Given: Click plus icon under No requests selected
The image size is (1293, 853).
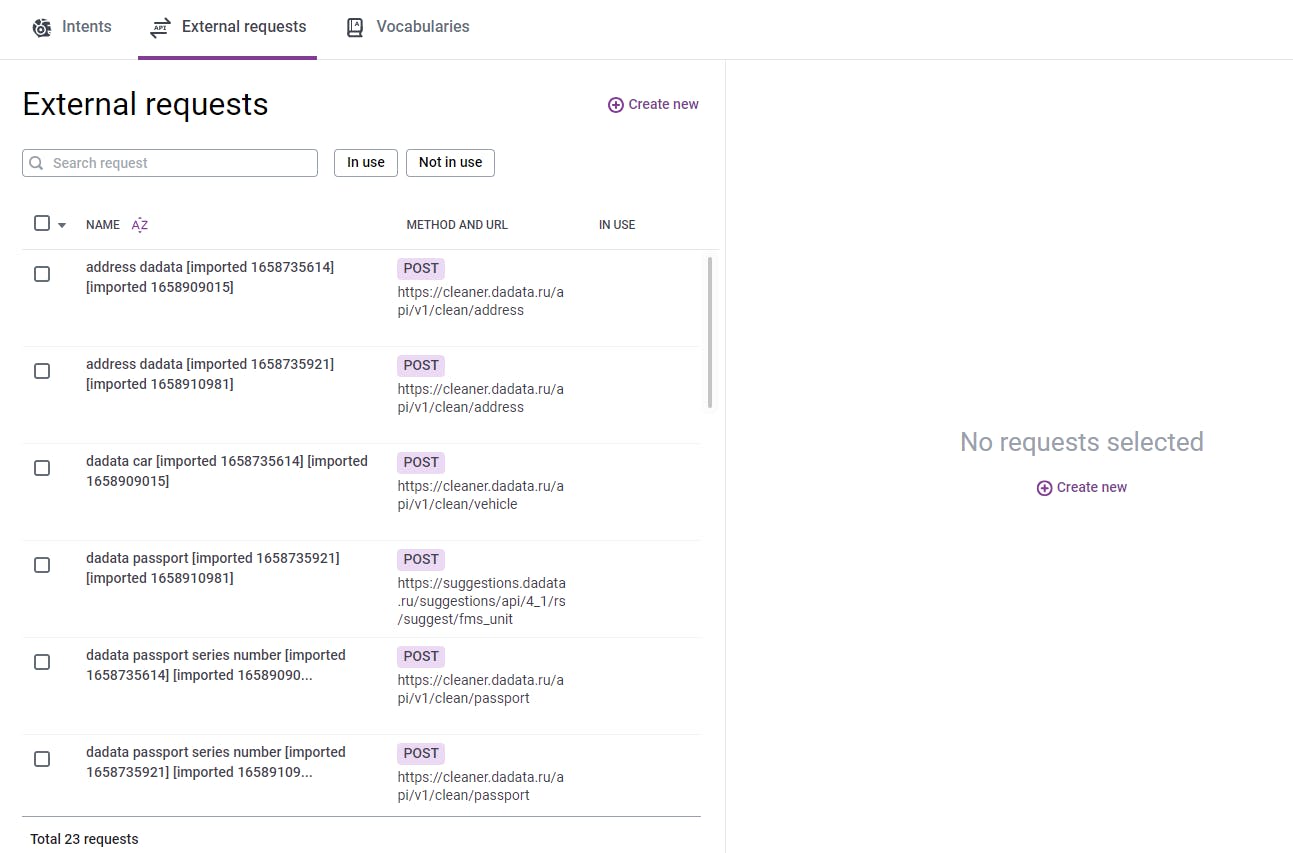Looking at the screenshot, I should [1044, 488].
